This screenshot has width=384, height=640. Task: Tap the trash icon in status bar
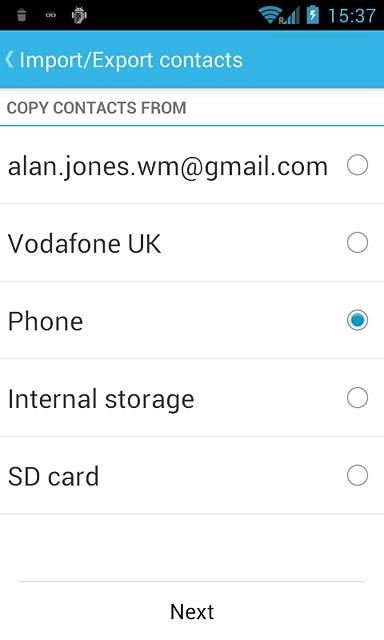(x=22, y=15)
